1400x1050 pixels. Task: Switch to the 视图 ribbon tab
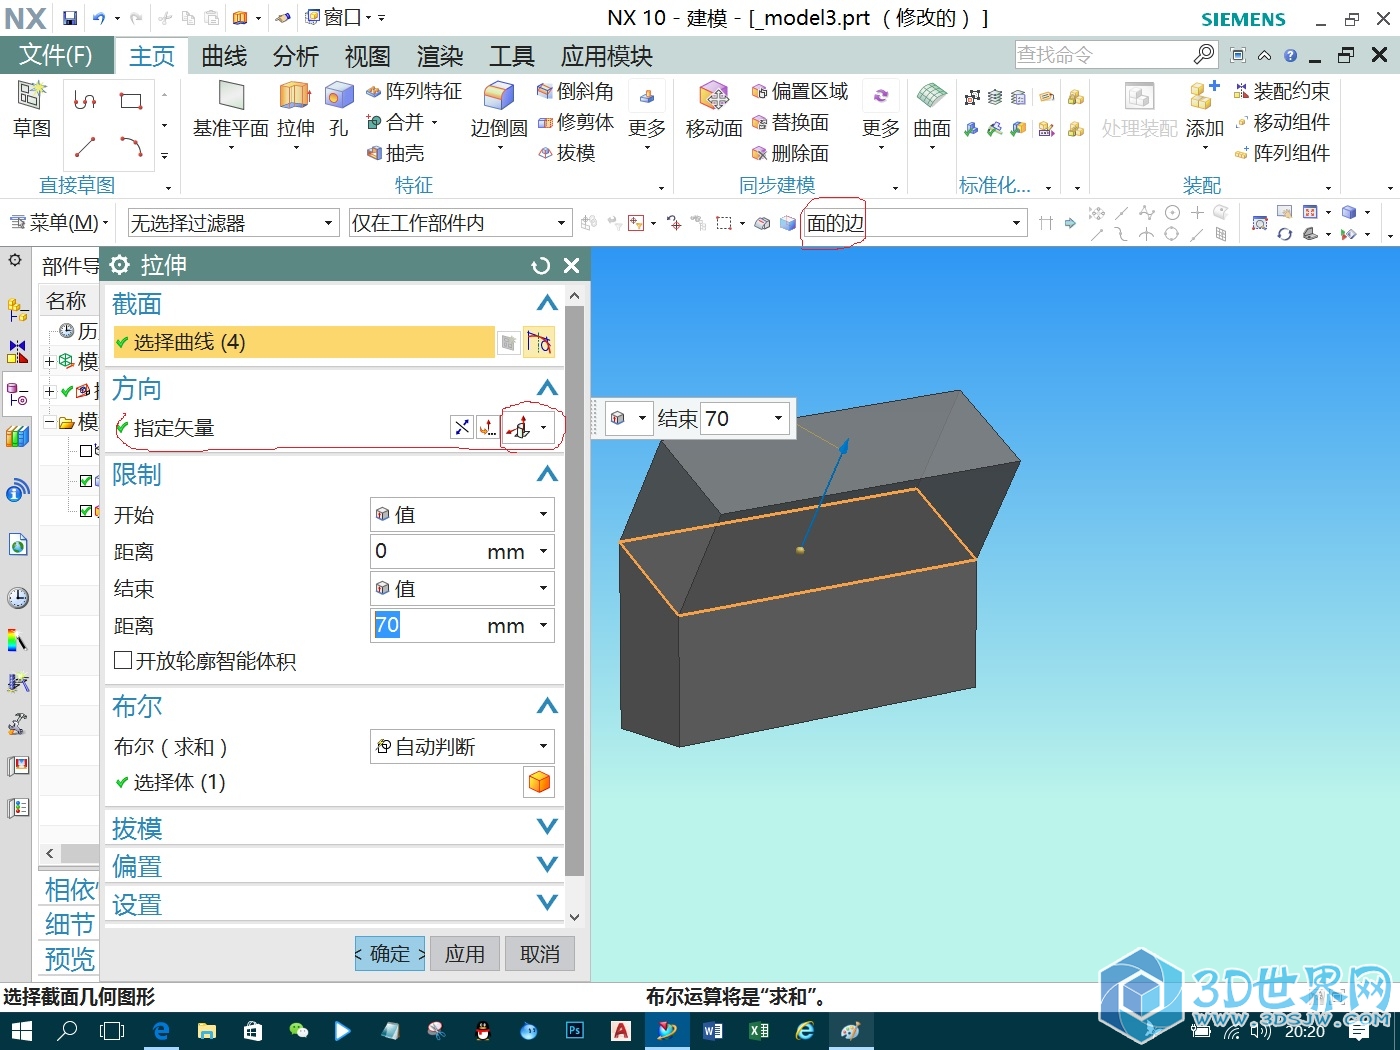pyautogui.click(x=368, y=56)
